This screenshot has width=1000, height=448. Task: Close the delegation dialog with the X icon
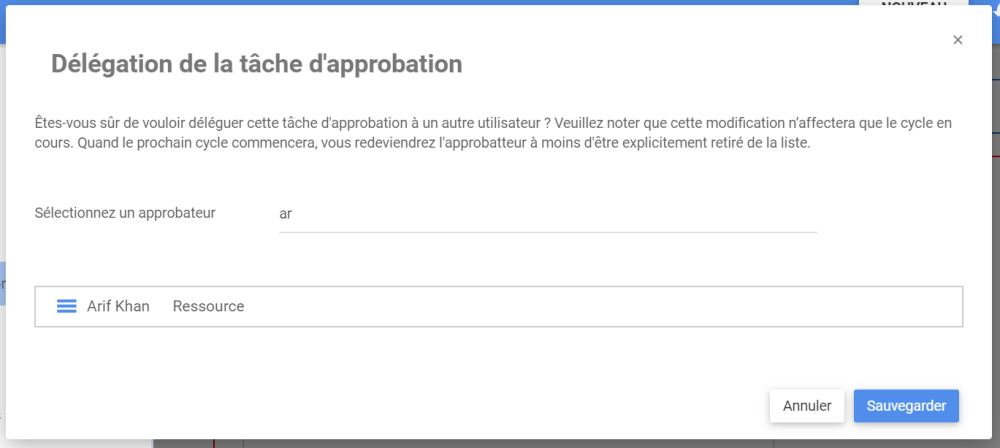click(x=957, y=40)
